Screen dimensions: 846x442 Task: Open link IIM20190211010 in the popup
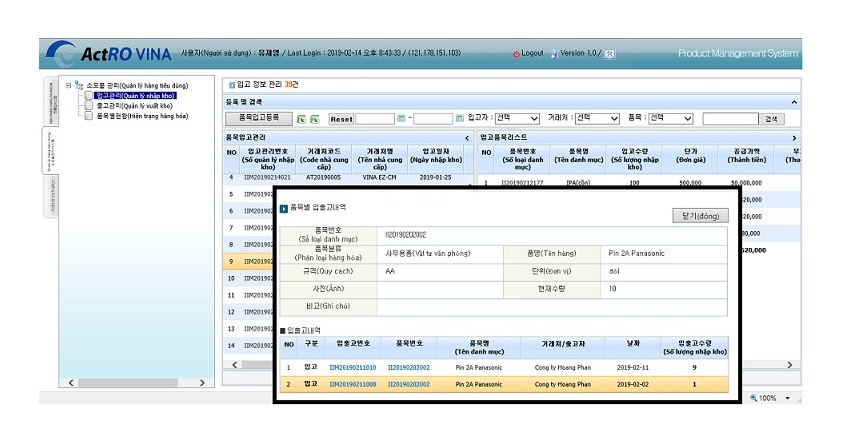pos(352,368)
